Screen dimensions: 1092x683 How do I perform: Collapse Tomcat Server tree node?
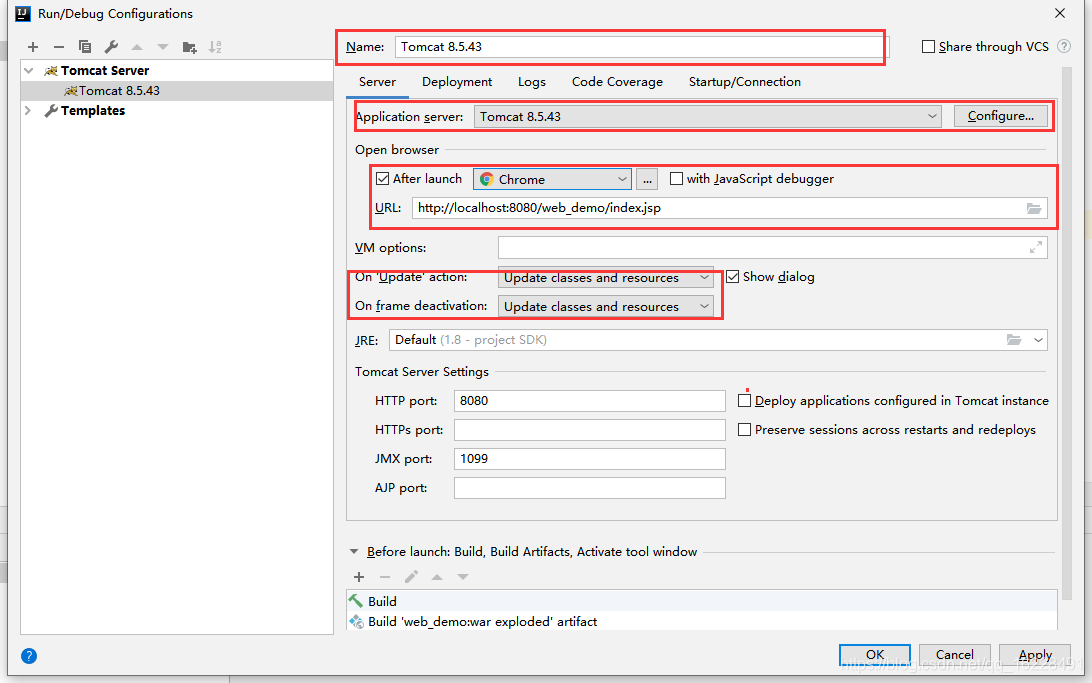coord(29,70)
